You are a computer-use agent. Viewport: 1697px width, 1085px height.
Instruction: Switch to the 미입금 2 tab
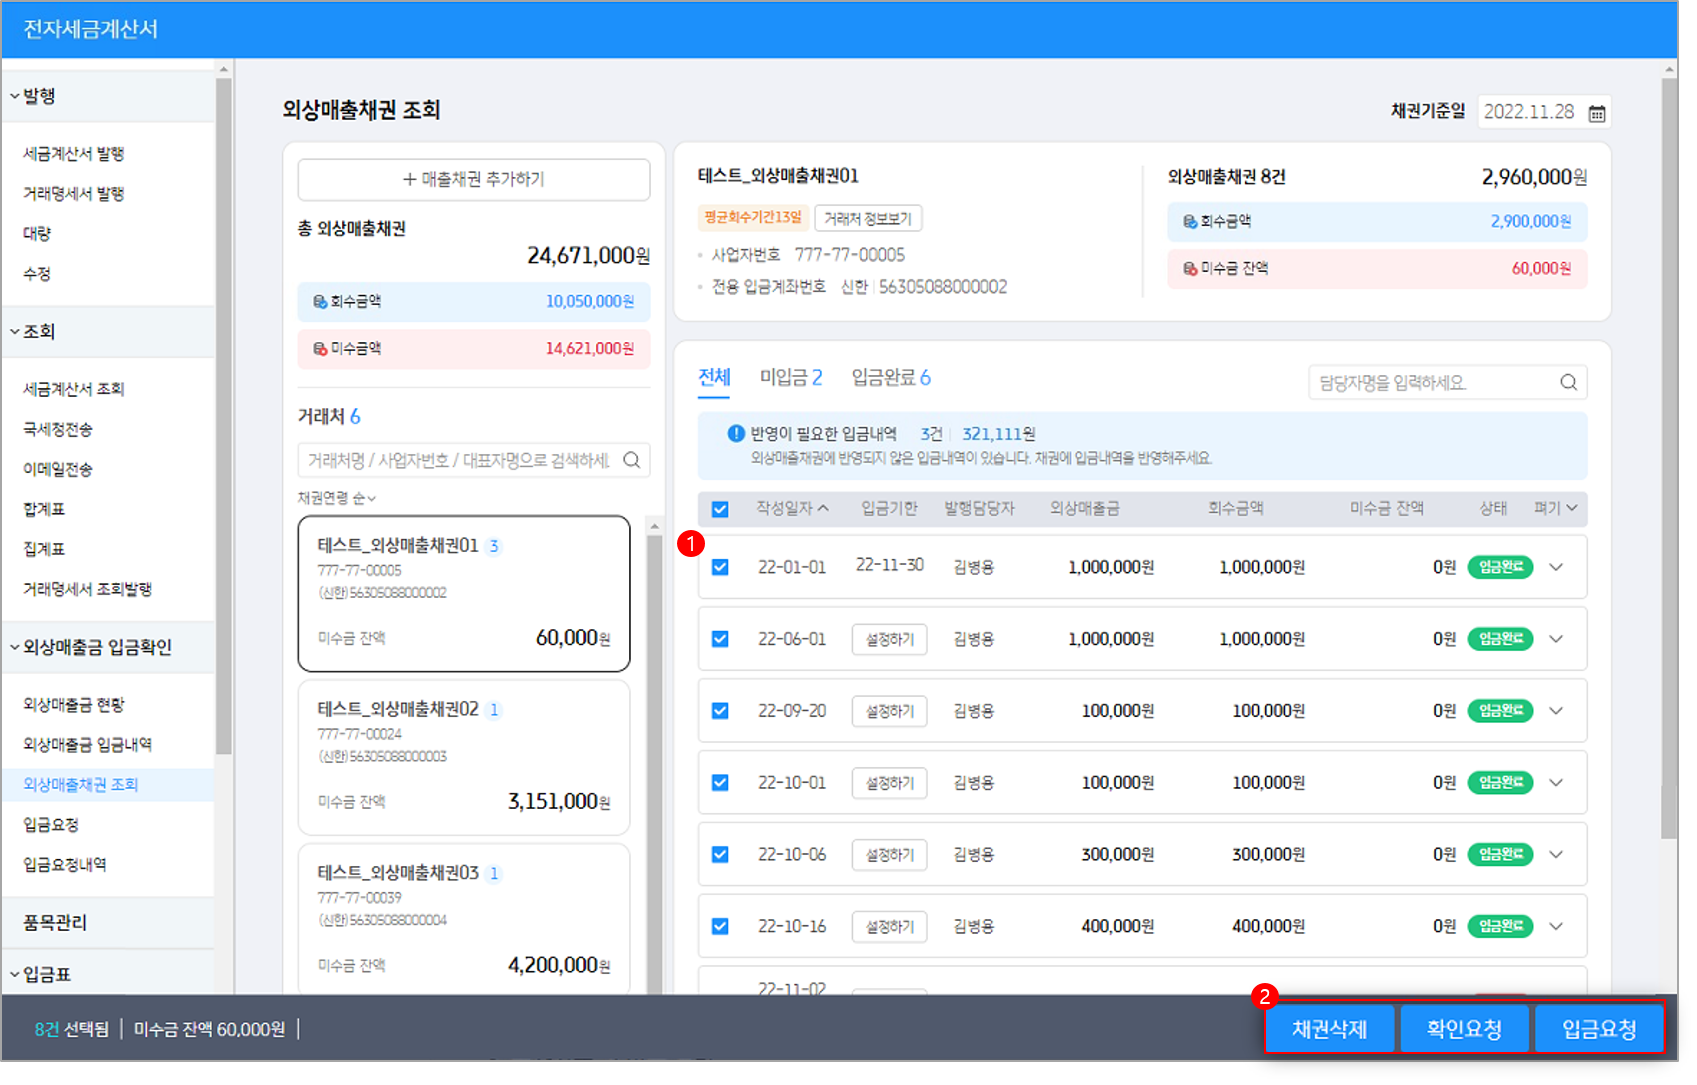point(791,378)
